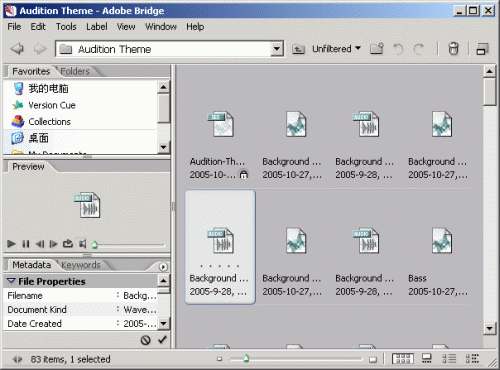Open the View menu

click(x=126, y=27)
